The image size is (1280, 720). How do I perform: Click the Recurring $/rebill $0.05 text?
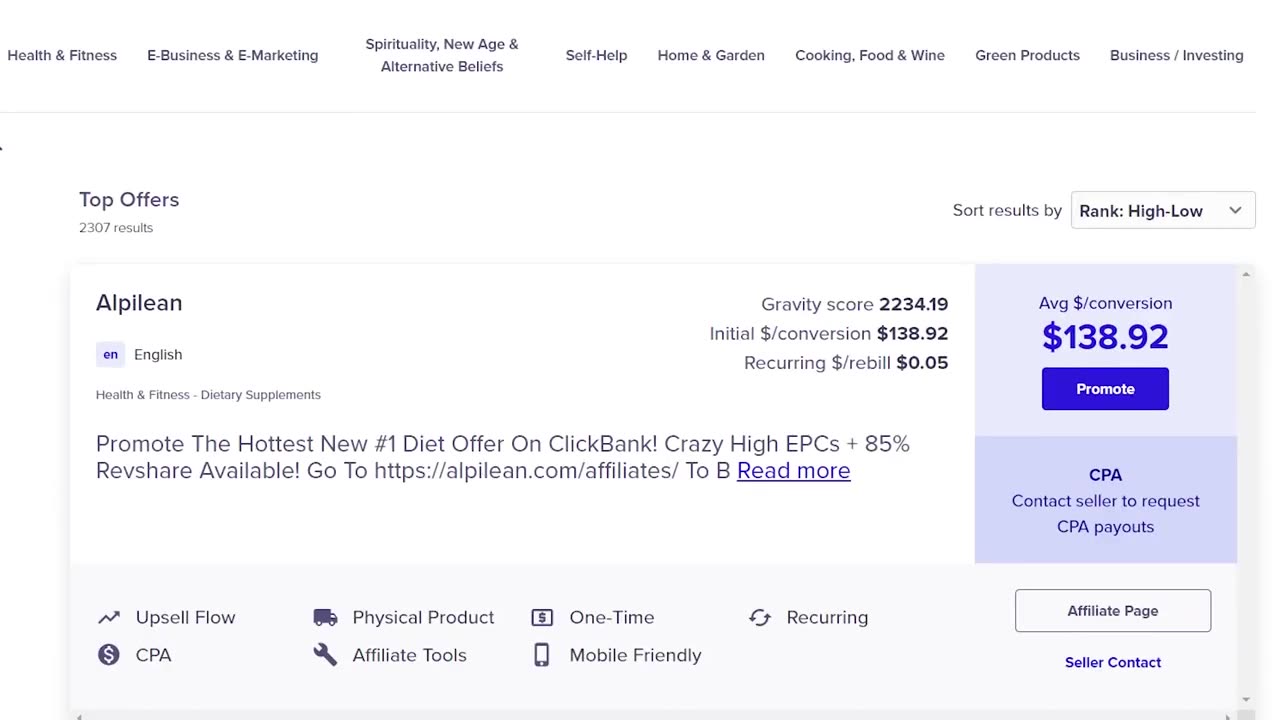(x=846, y=362)
